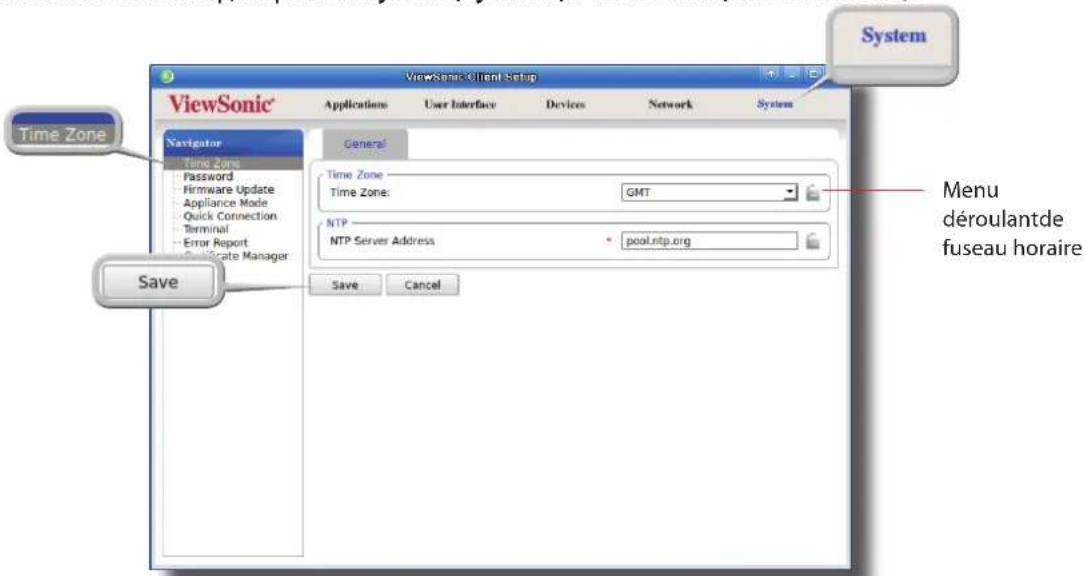Open the Applications menu
The width and height of the screenshot is (1087, 576).
pyautogui.click(x=356, y=105)
